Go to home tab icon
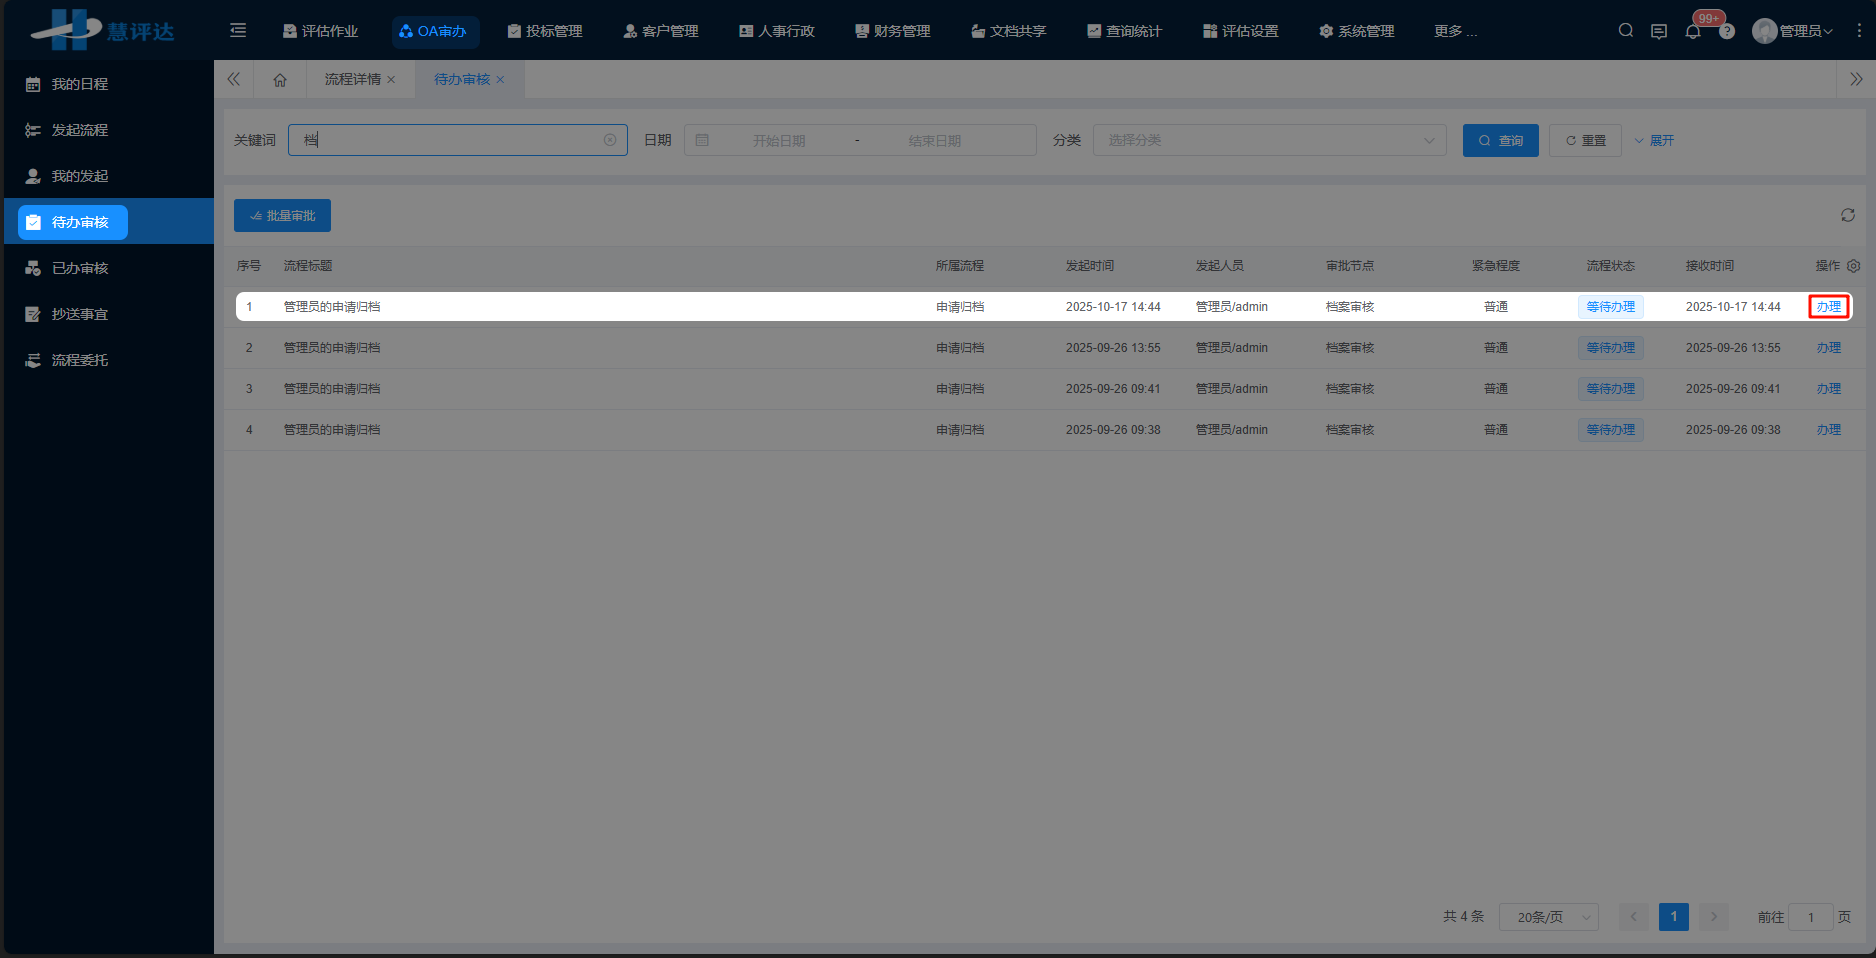 pos(280,80)
